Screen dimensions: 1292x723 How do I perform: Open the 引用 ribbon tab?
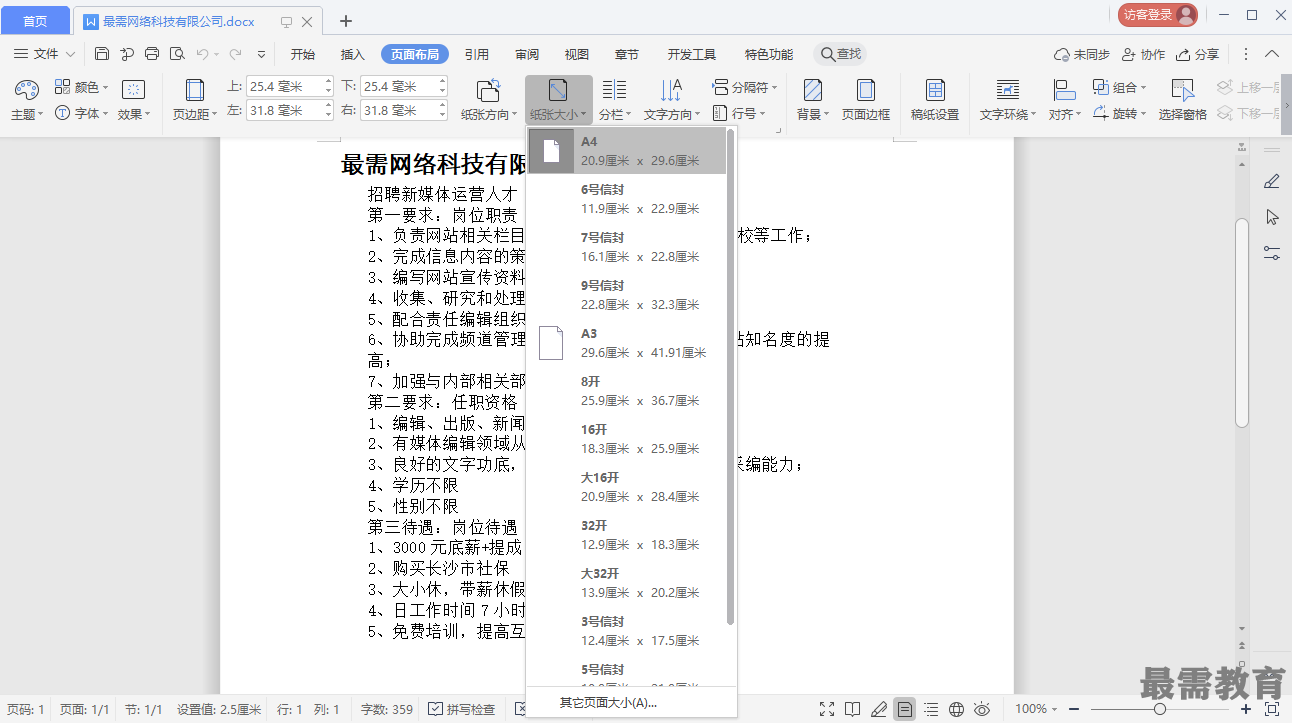pyautogui.click(x=477, y=54)
